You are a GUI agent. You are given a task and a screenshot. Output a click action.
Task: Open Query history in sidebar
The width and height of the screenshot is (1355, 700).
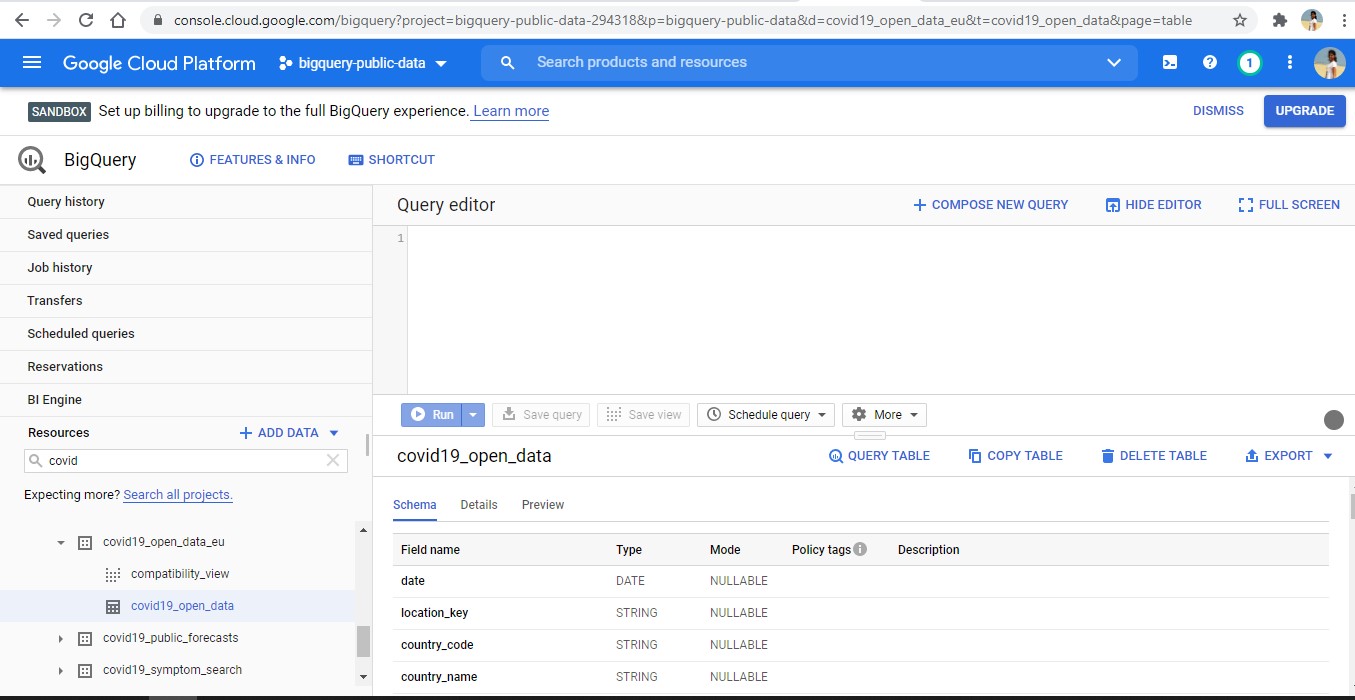pos(66,202)
